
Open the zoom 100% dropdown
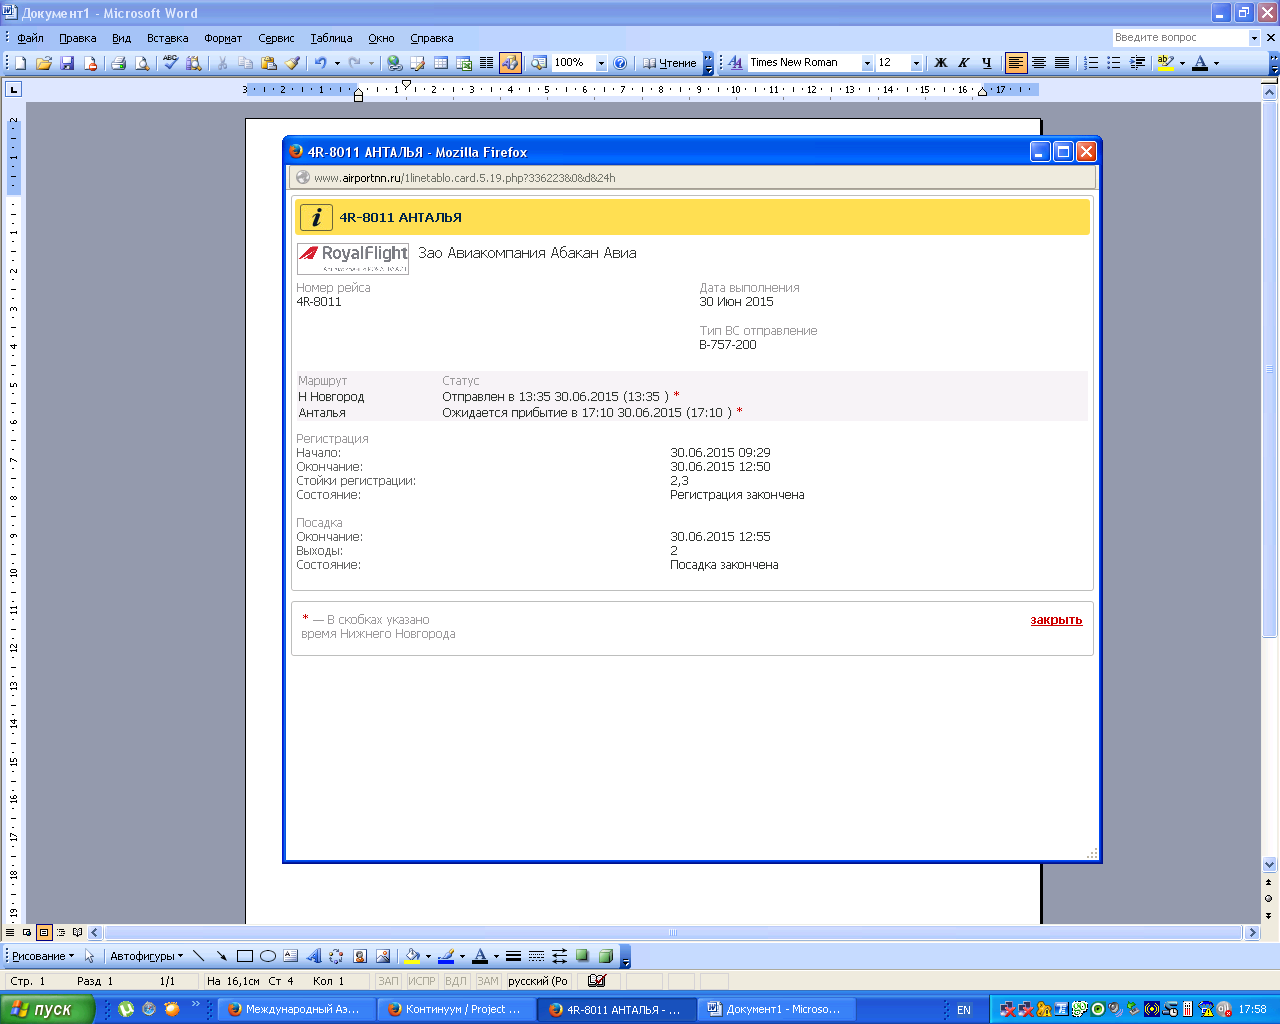(x=601, y=63)
